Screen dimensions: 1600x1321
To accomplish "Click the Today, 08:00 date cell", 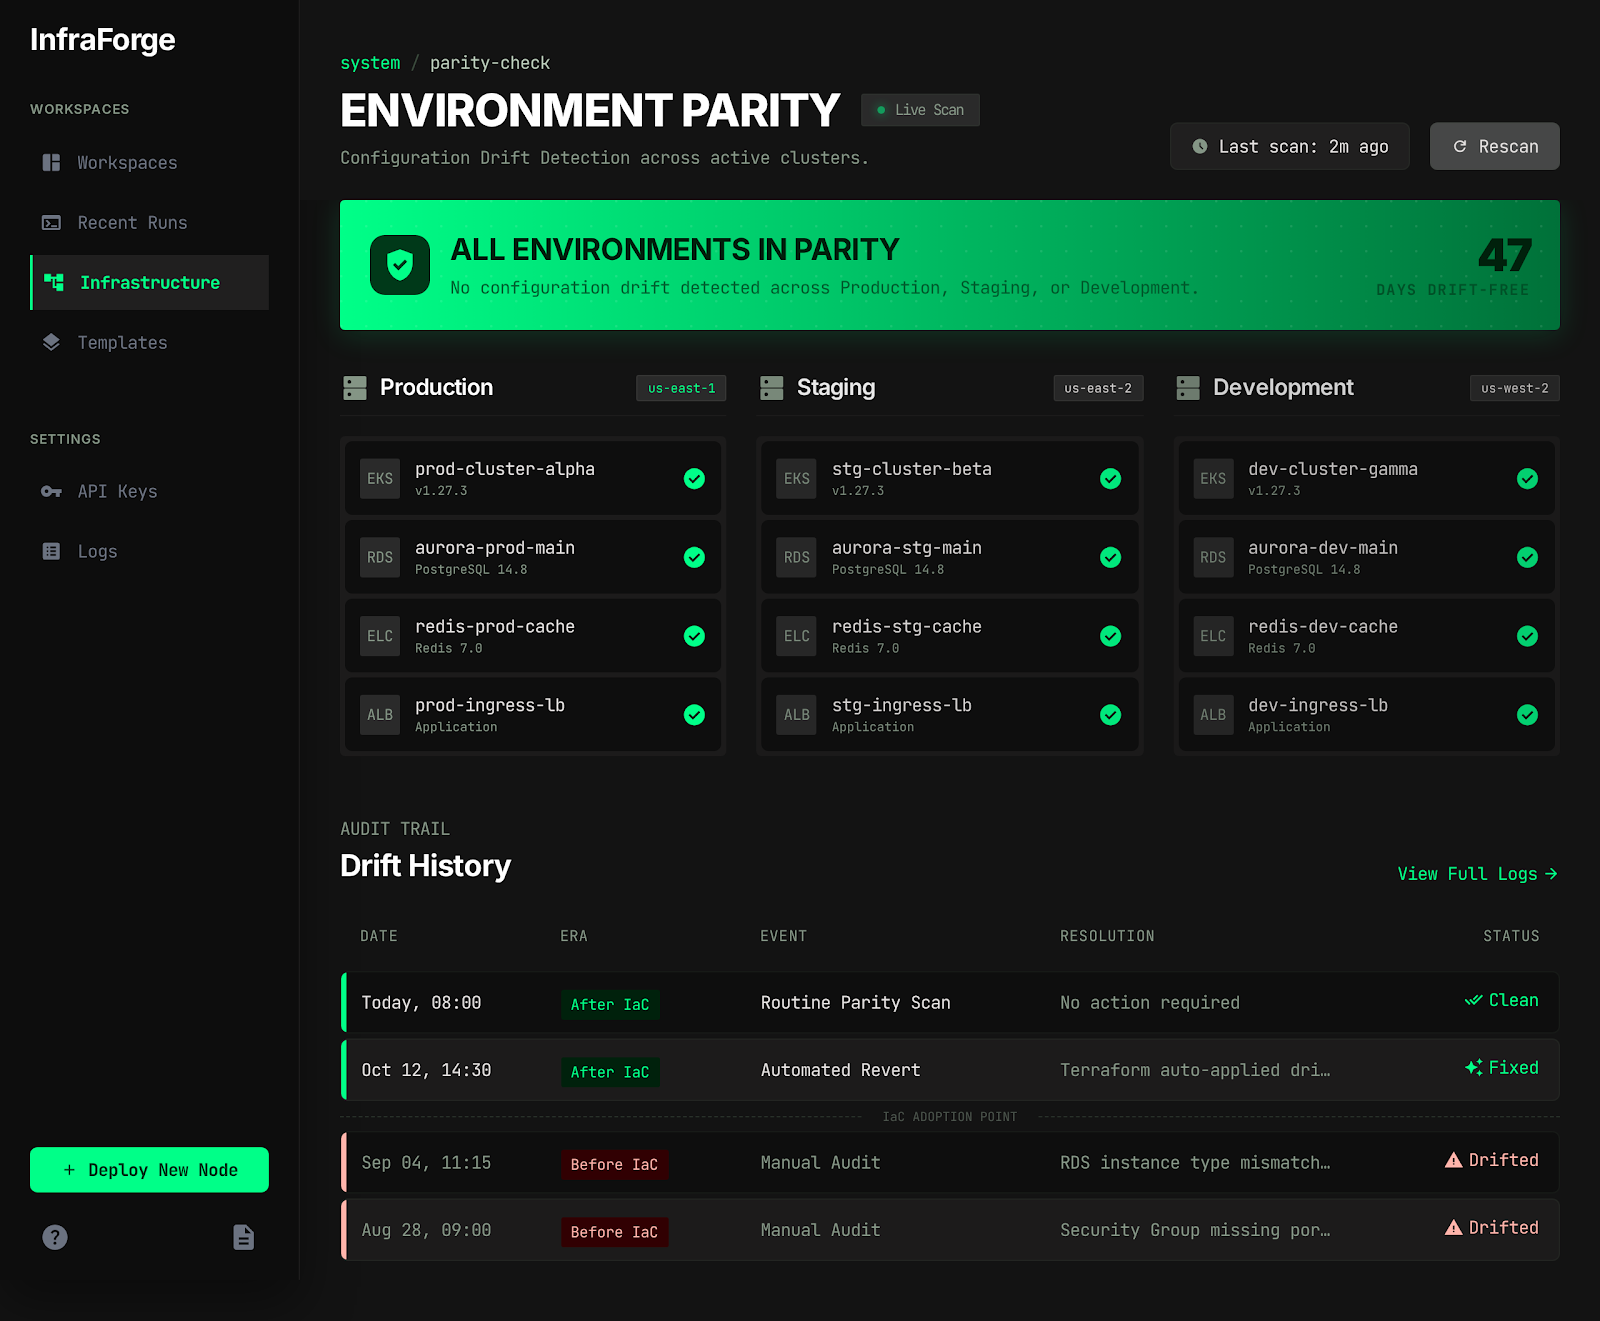I will click(x=421, y=1003).
